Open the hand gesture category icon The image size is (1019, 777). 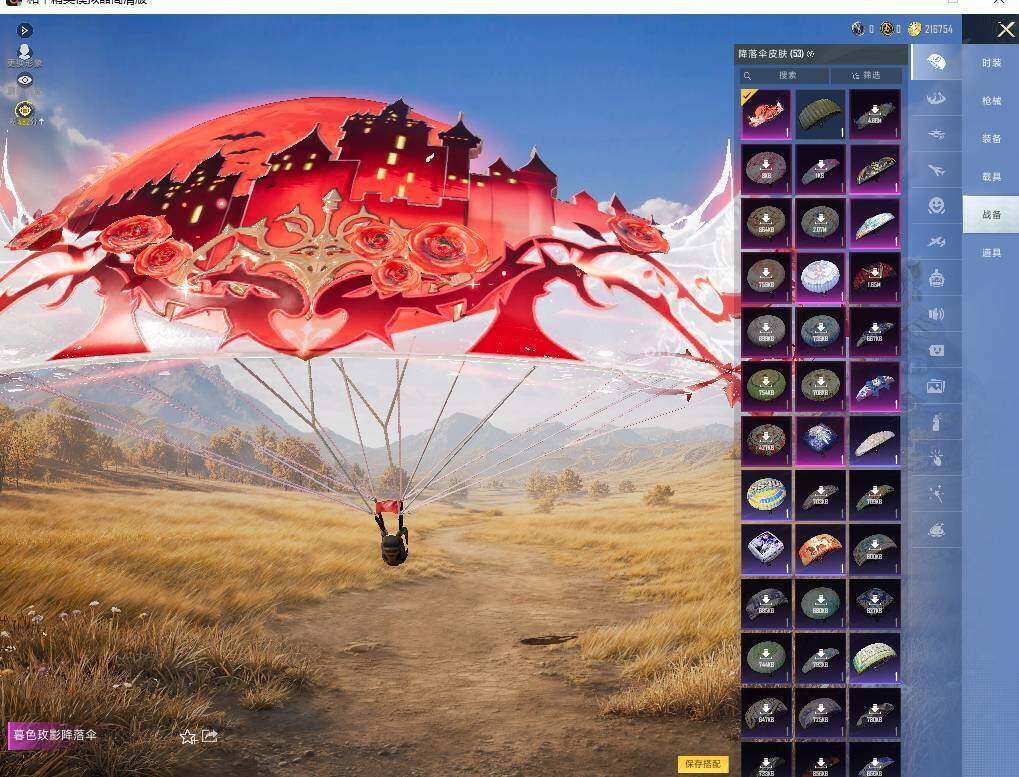tap(936, 459)
